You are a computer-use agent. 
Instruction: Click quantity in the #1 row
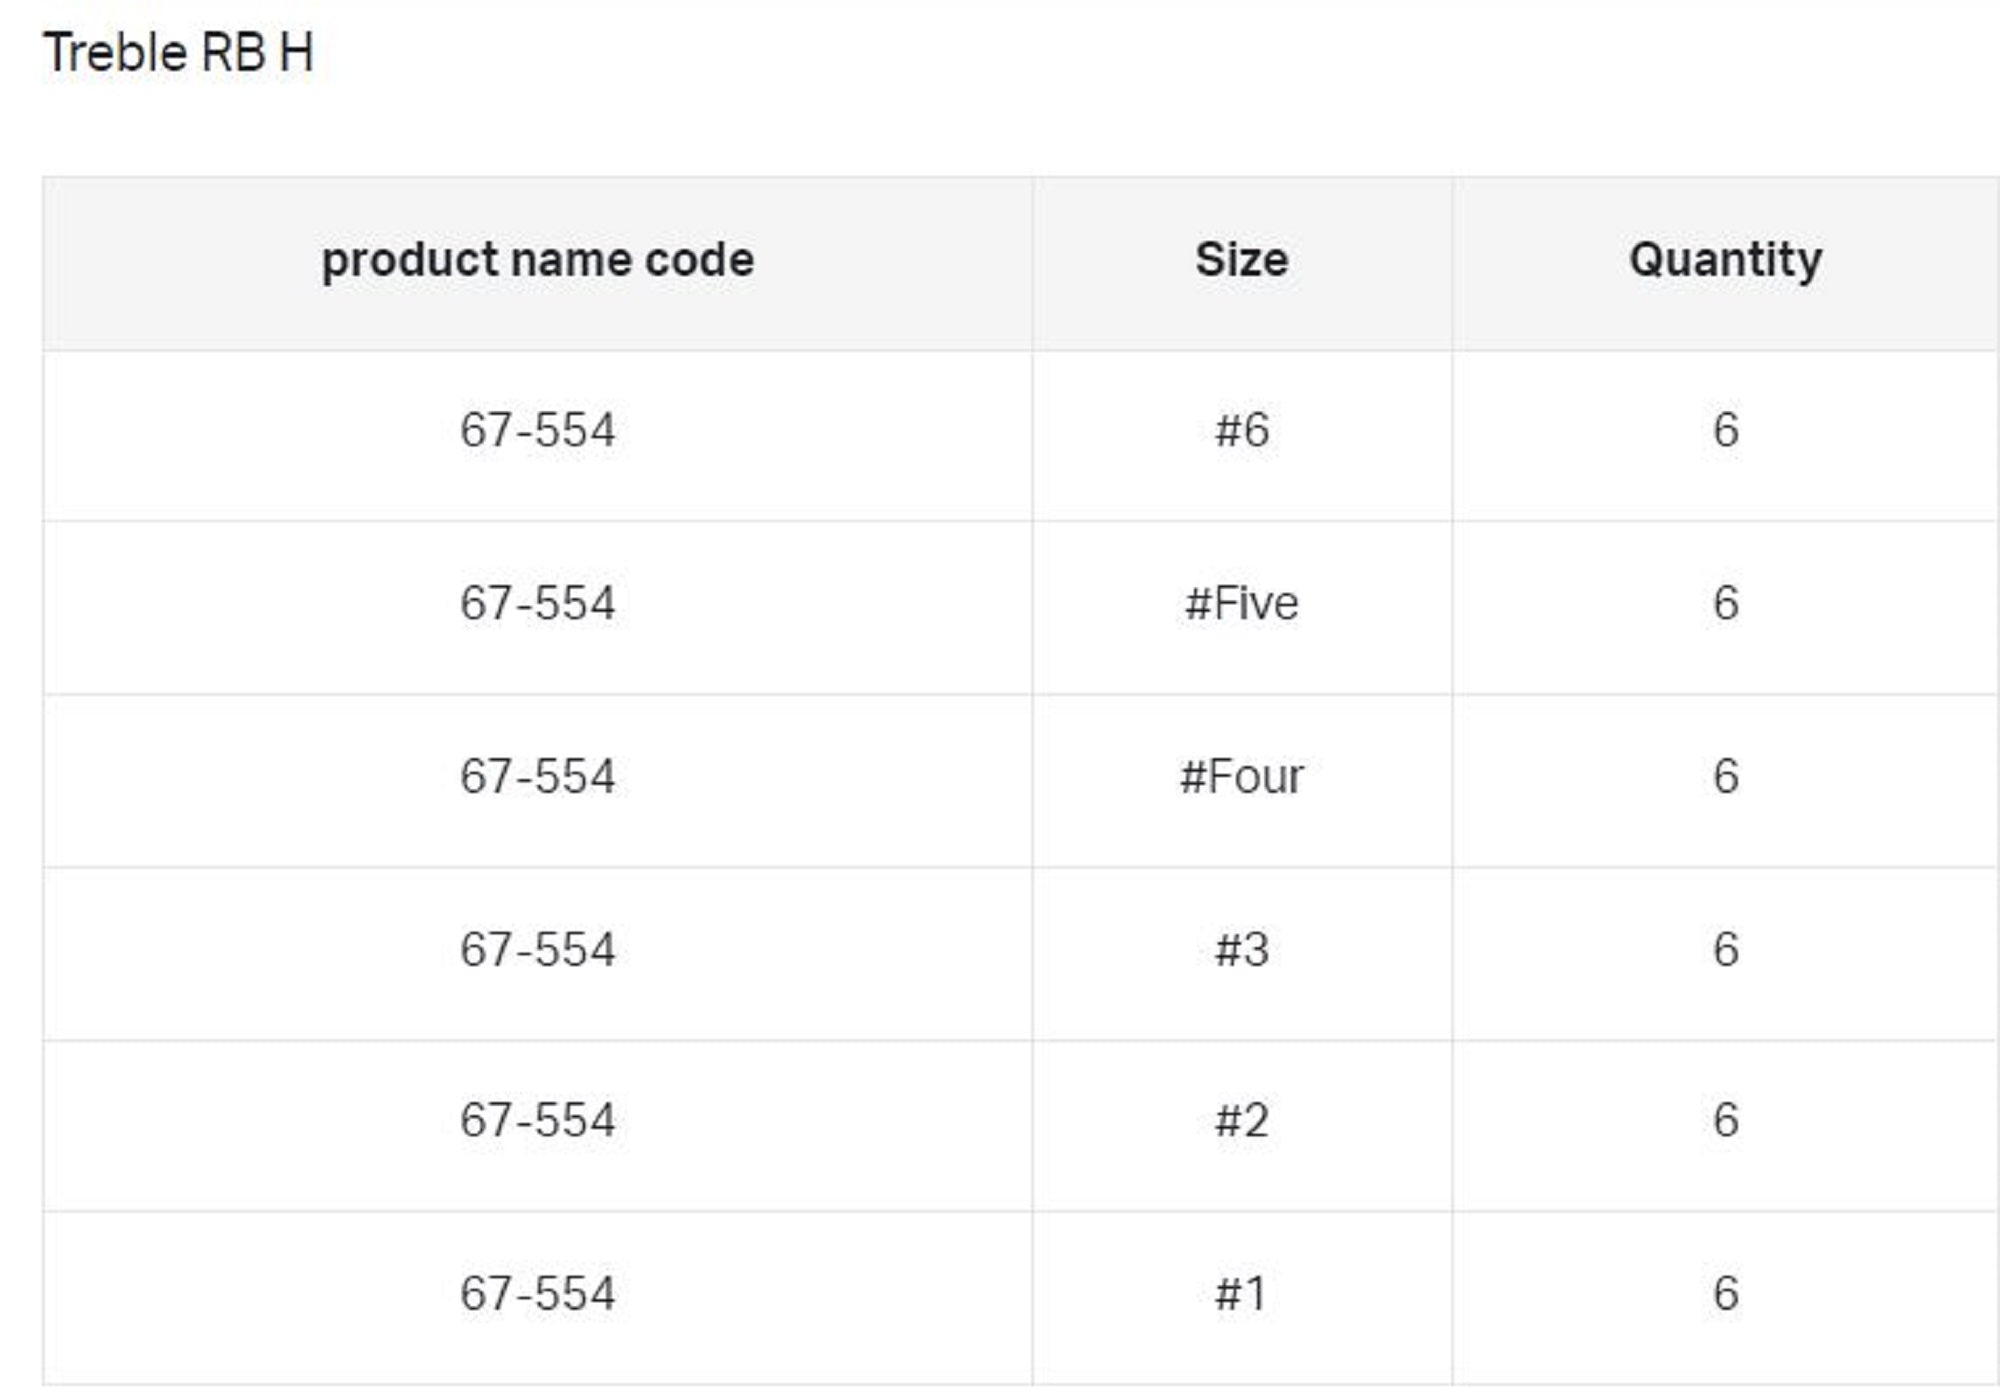(1725, 1294)
